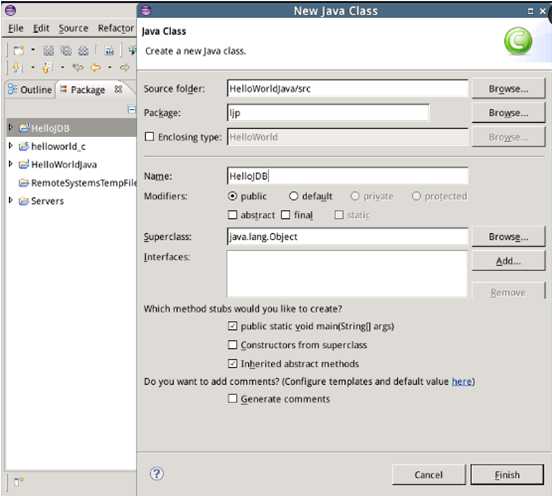Check the abstract modifier checkbox
The width and height of the screenshot is (552, 496).
click(232, 215)
